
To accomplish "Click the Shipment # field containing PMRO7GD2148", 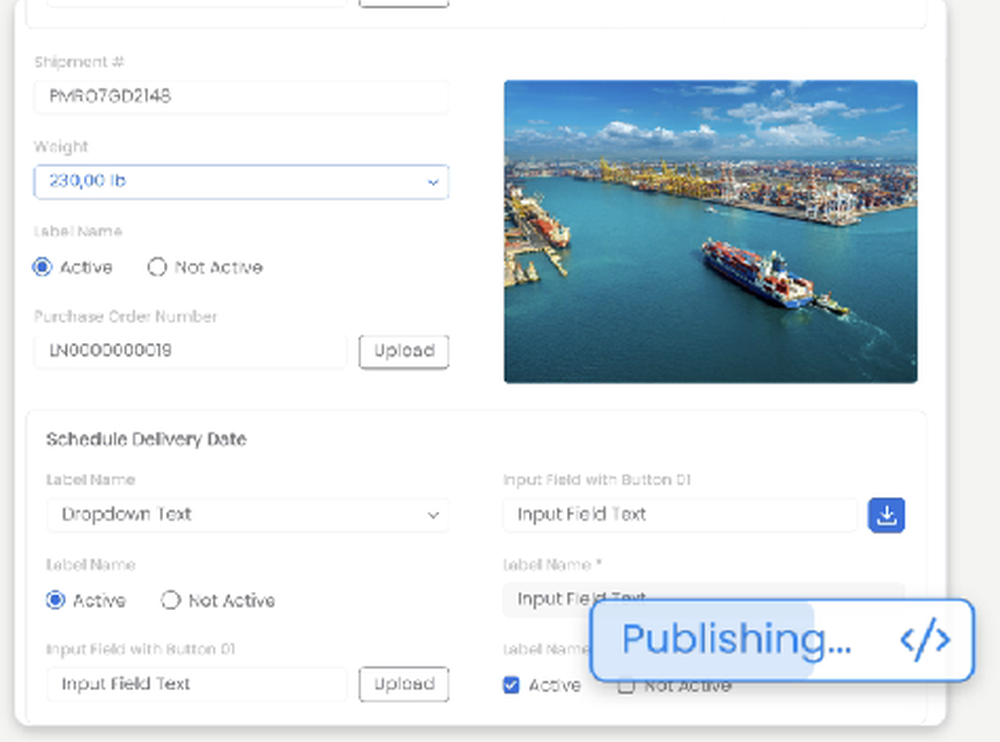I will [x=240, y=97].
